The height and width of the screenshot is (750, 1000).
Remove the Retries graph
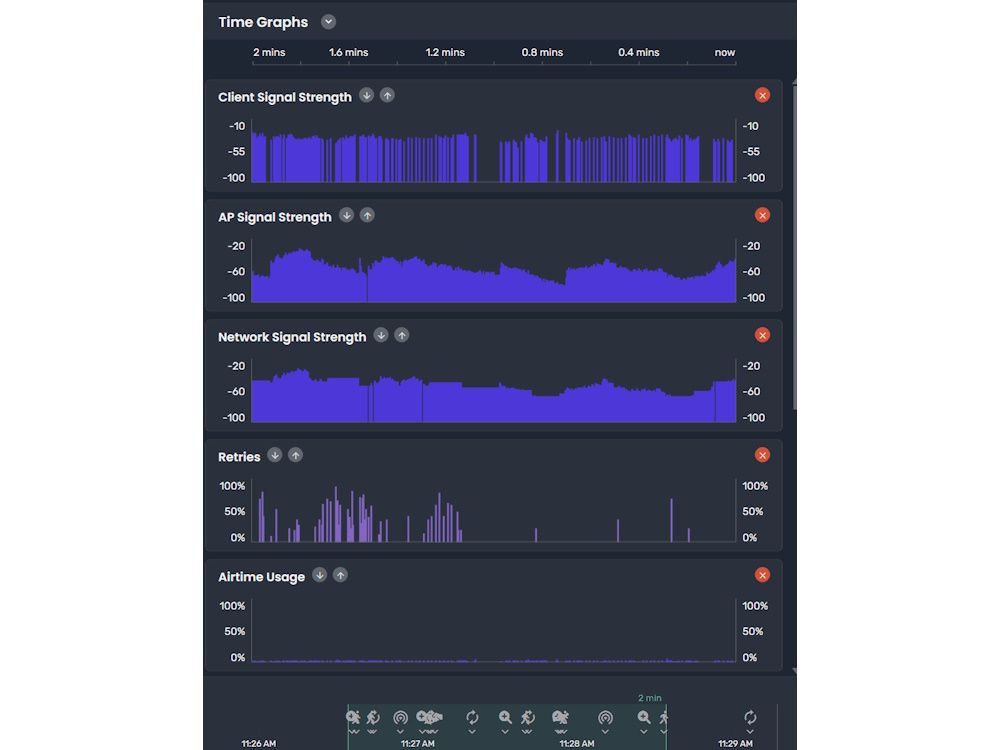click(x=762, y=455)
